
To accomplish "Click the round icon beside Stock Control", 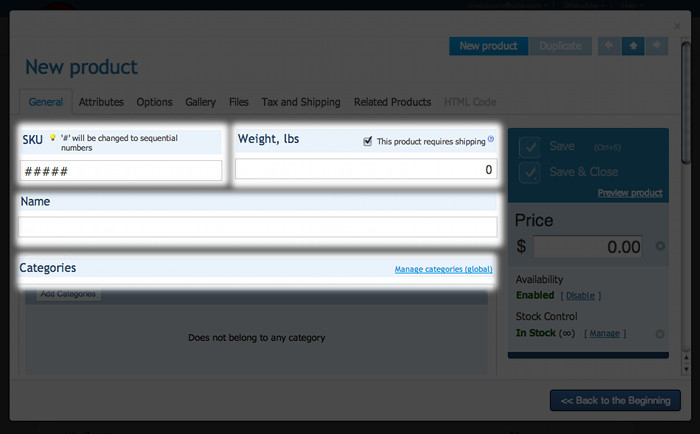I will pos(660,334).
